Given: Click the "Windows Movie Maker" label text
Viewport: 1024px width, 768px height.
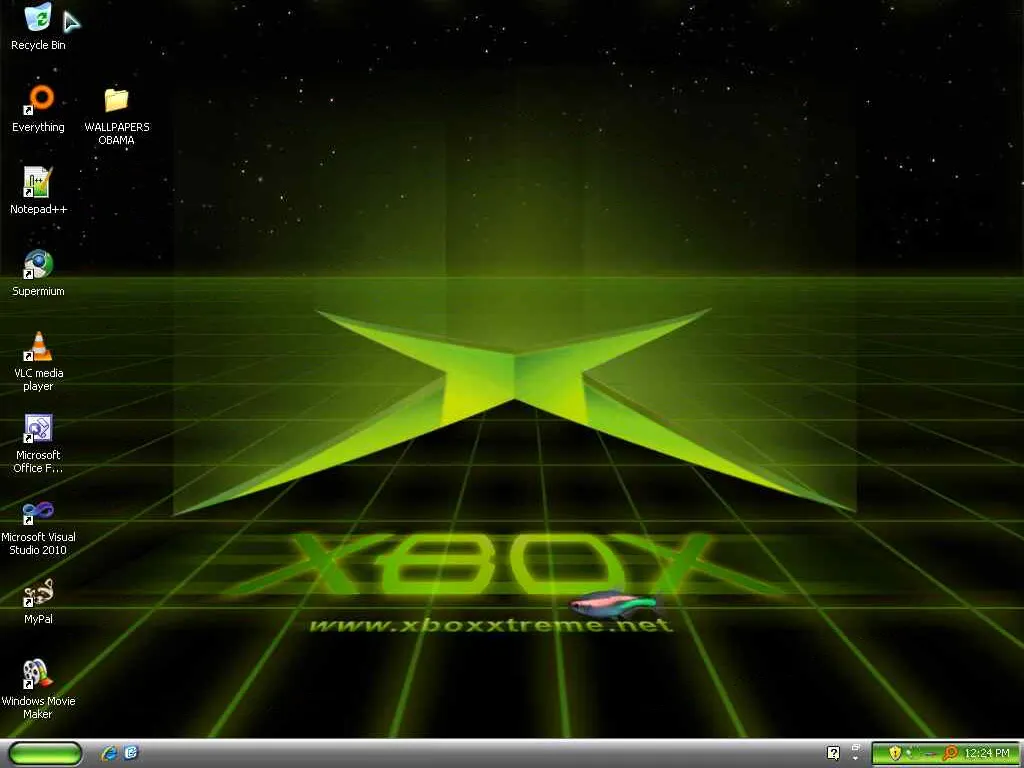Looking at the screenshot, I should click(x=38, y=707).
